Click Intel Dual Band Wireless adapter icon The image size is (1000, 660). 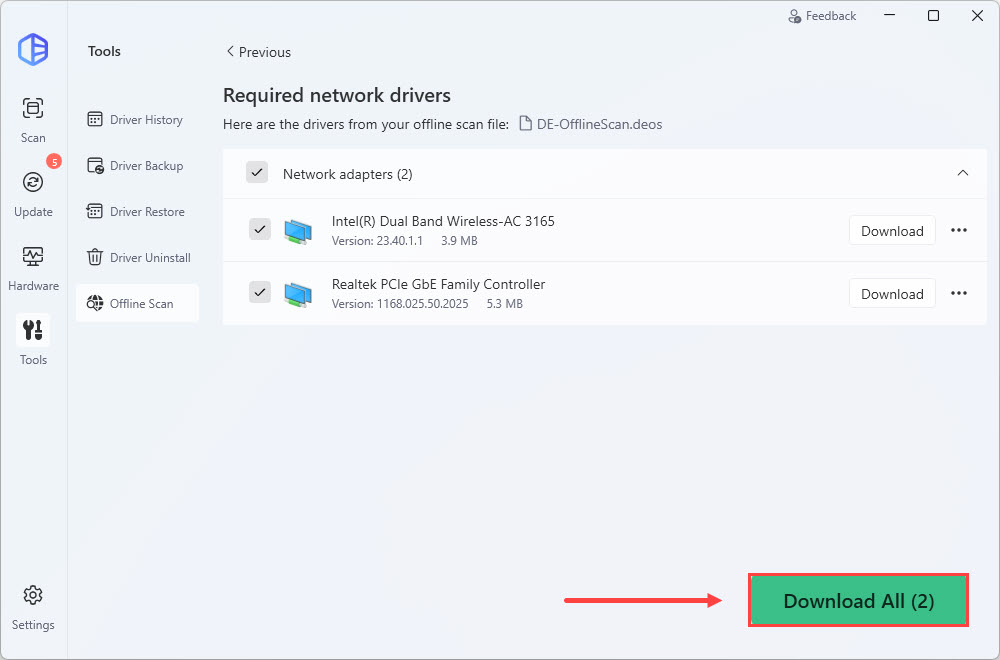(298, 230)
